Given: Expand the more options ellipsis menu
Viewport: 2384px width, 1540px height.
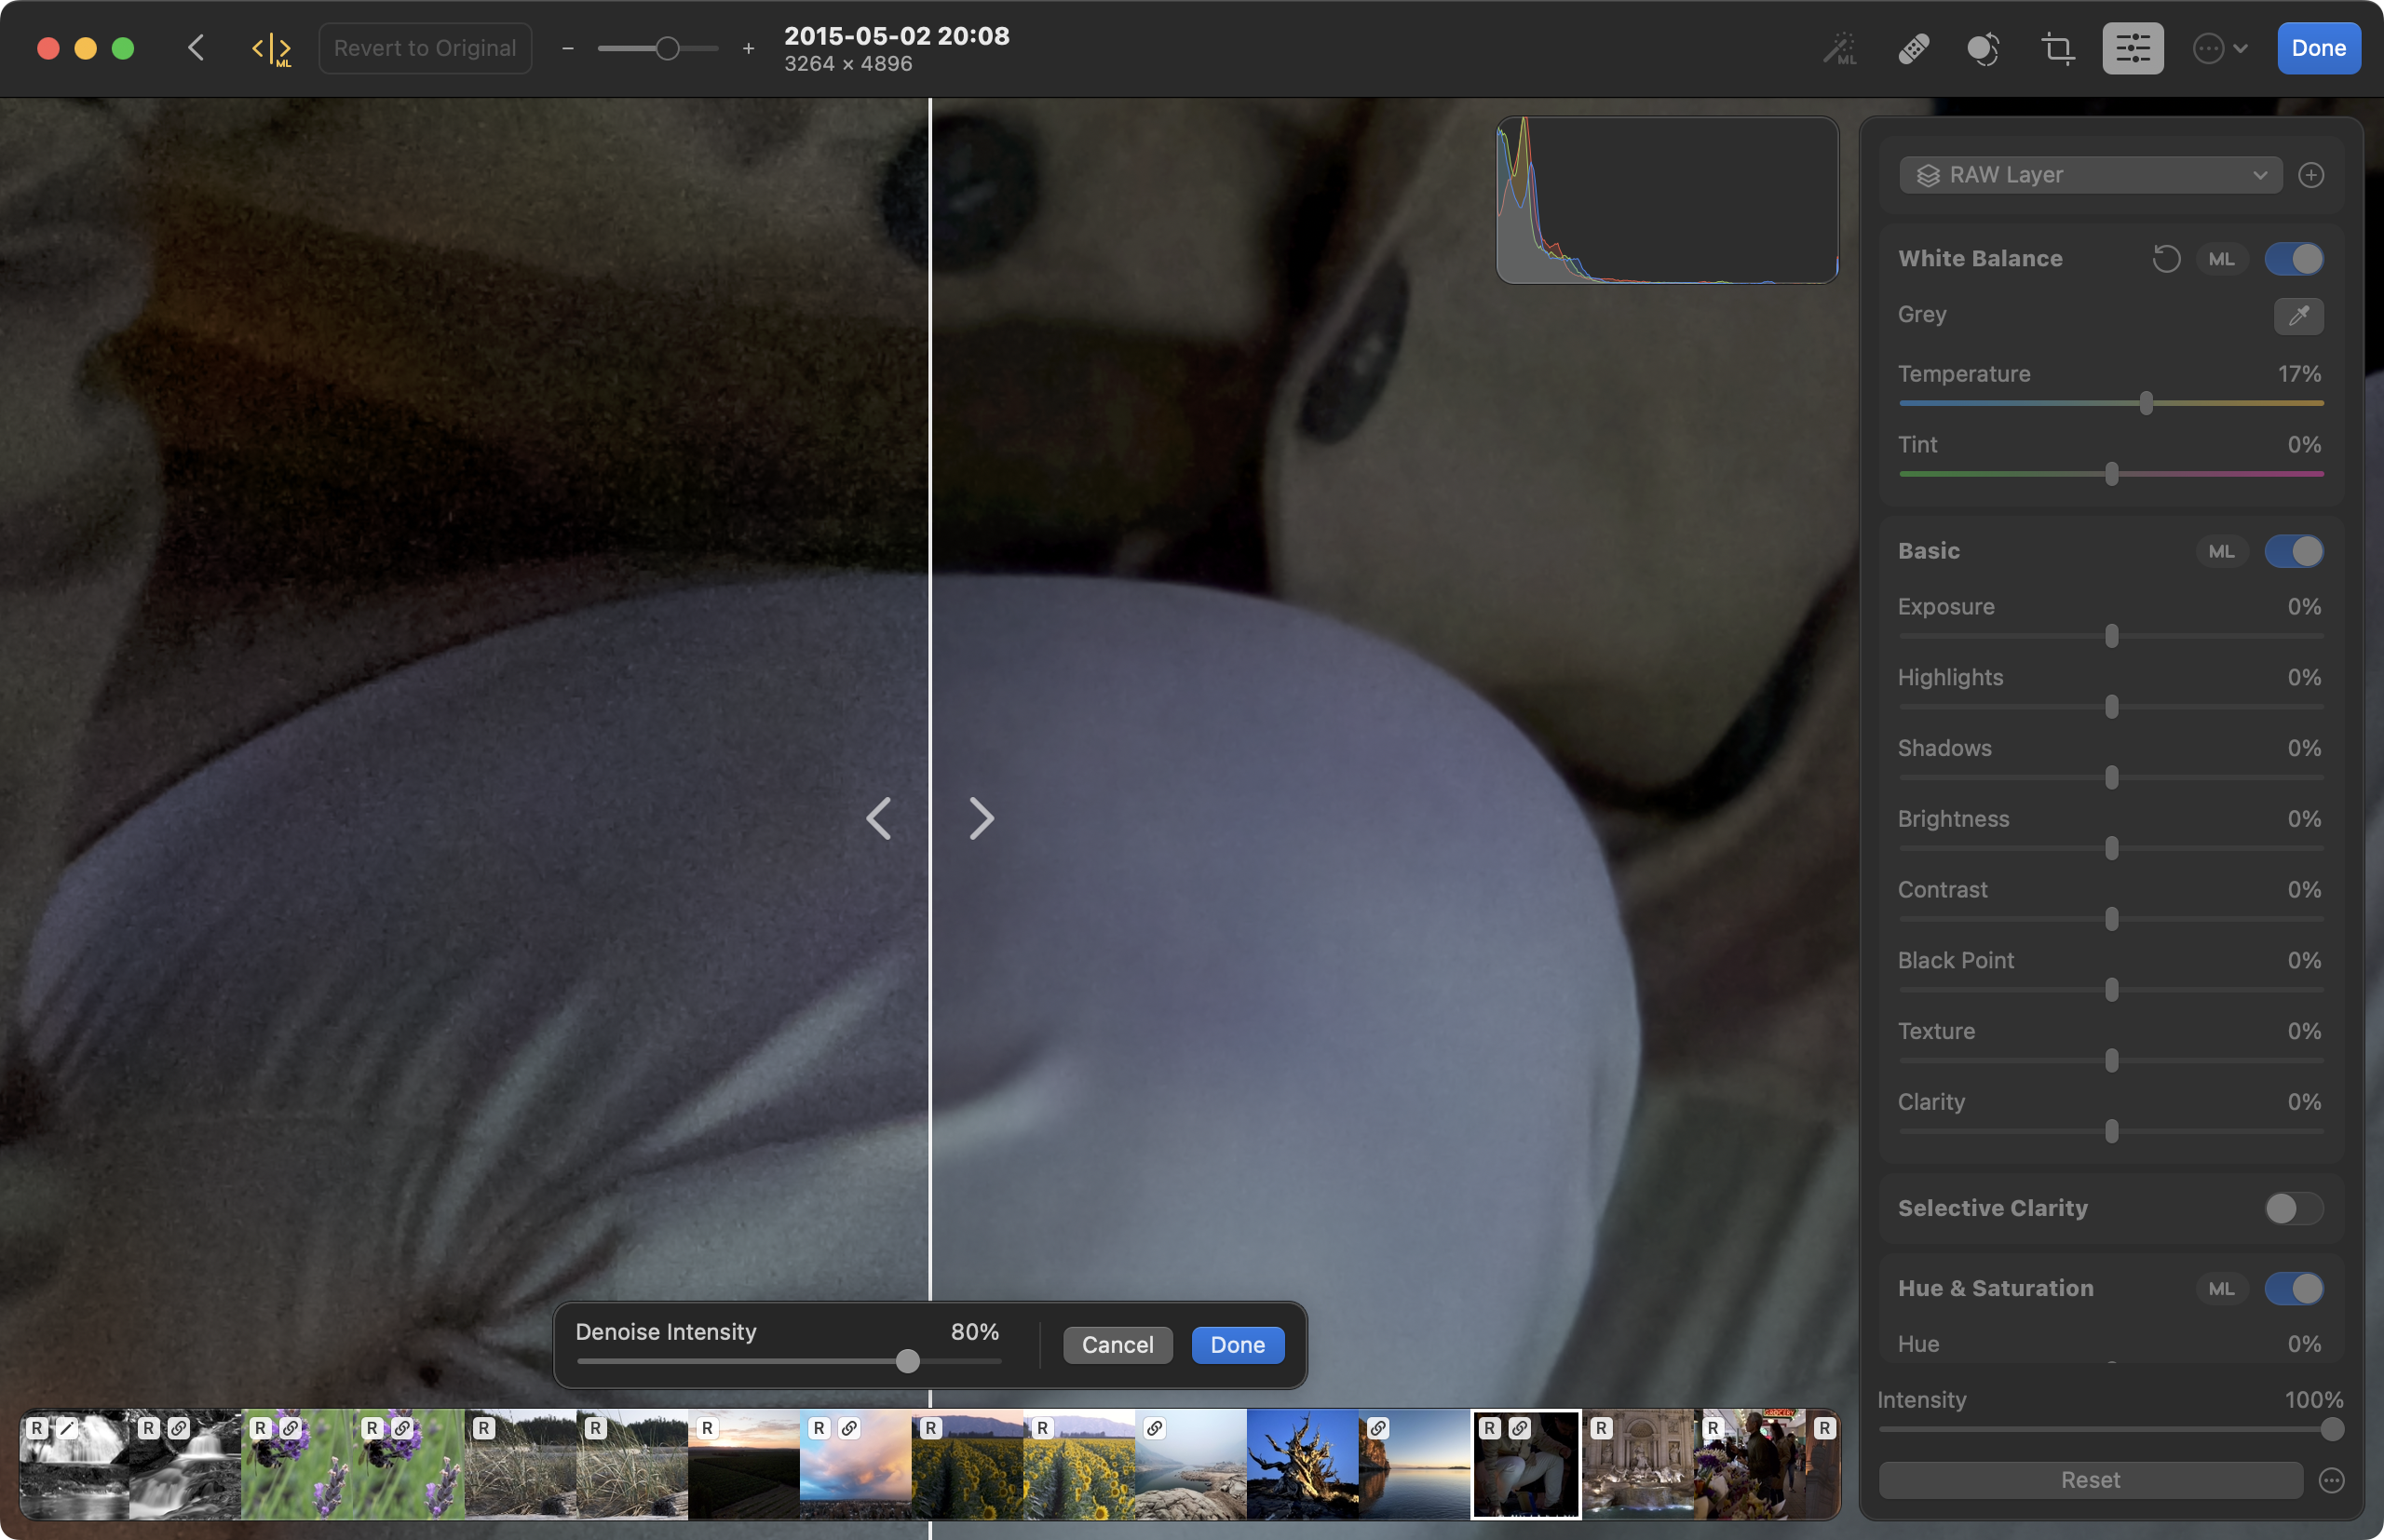Looking at the screenshot, I should pyautogui.click(x=2219, y=48).
